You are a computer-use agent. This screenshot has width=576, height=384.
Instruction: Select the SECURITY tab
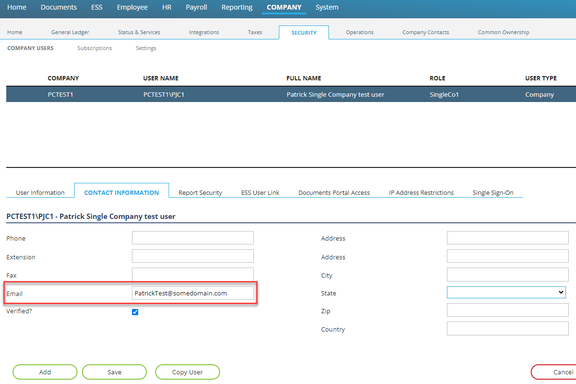tap(304, 33)
